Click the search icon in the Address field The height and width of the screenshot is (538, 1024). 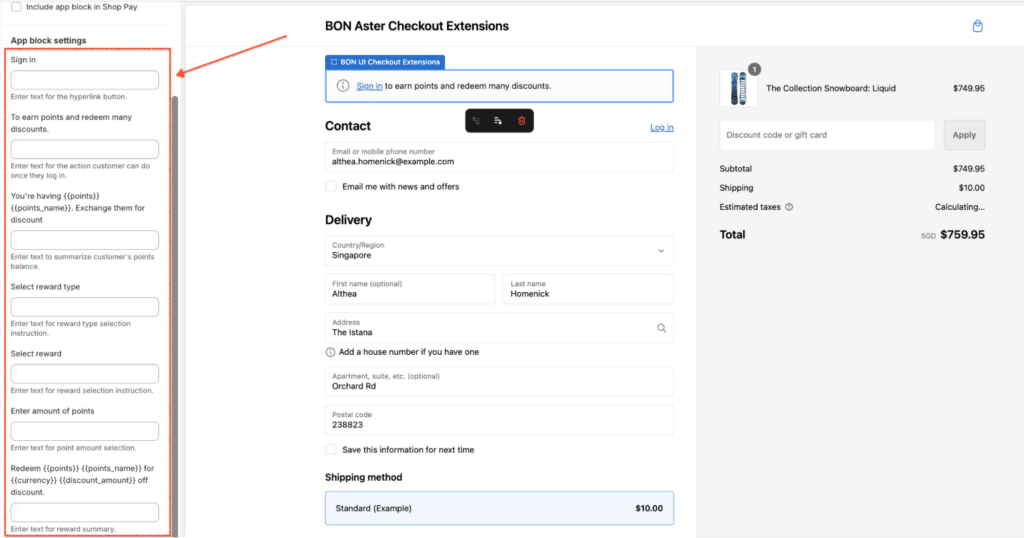click(x=661, y=327)
